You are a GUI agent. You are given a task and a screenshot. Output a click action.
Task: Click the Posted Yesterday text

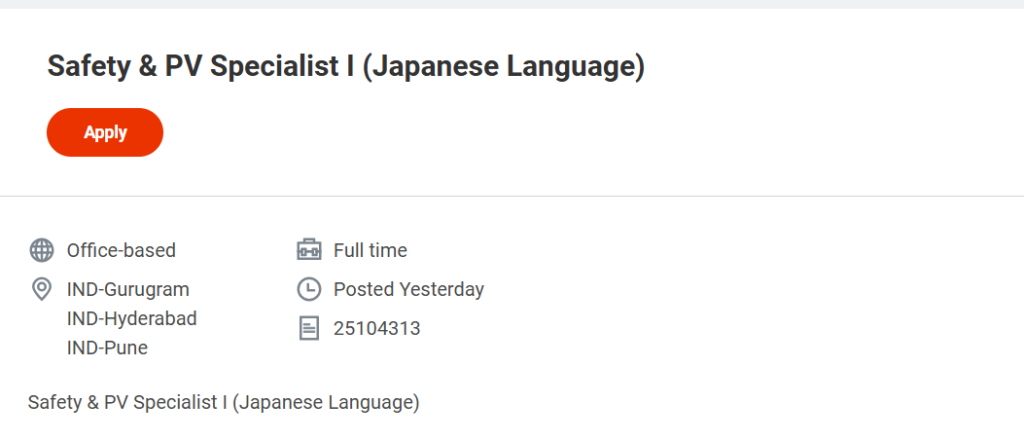409,290
